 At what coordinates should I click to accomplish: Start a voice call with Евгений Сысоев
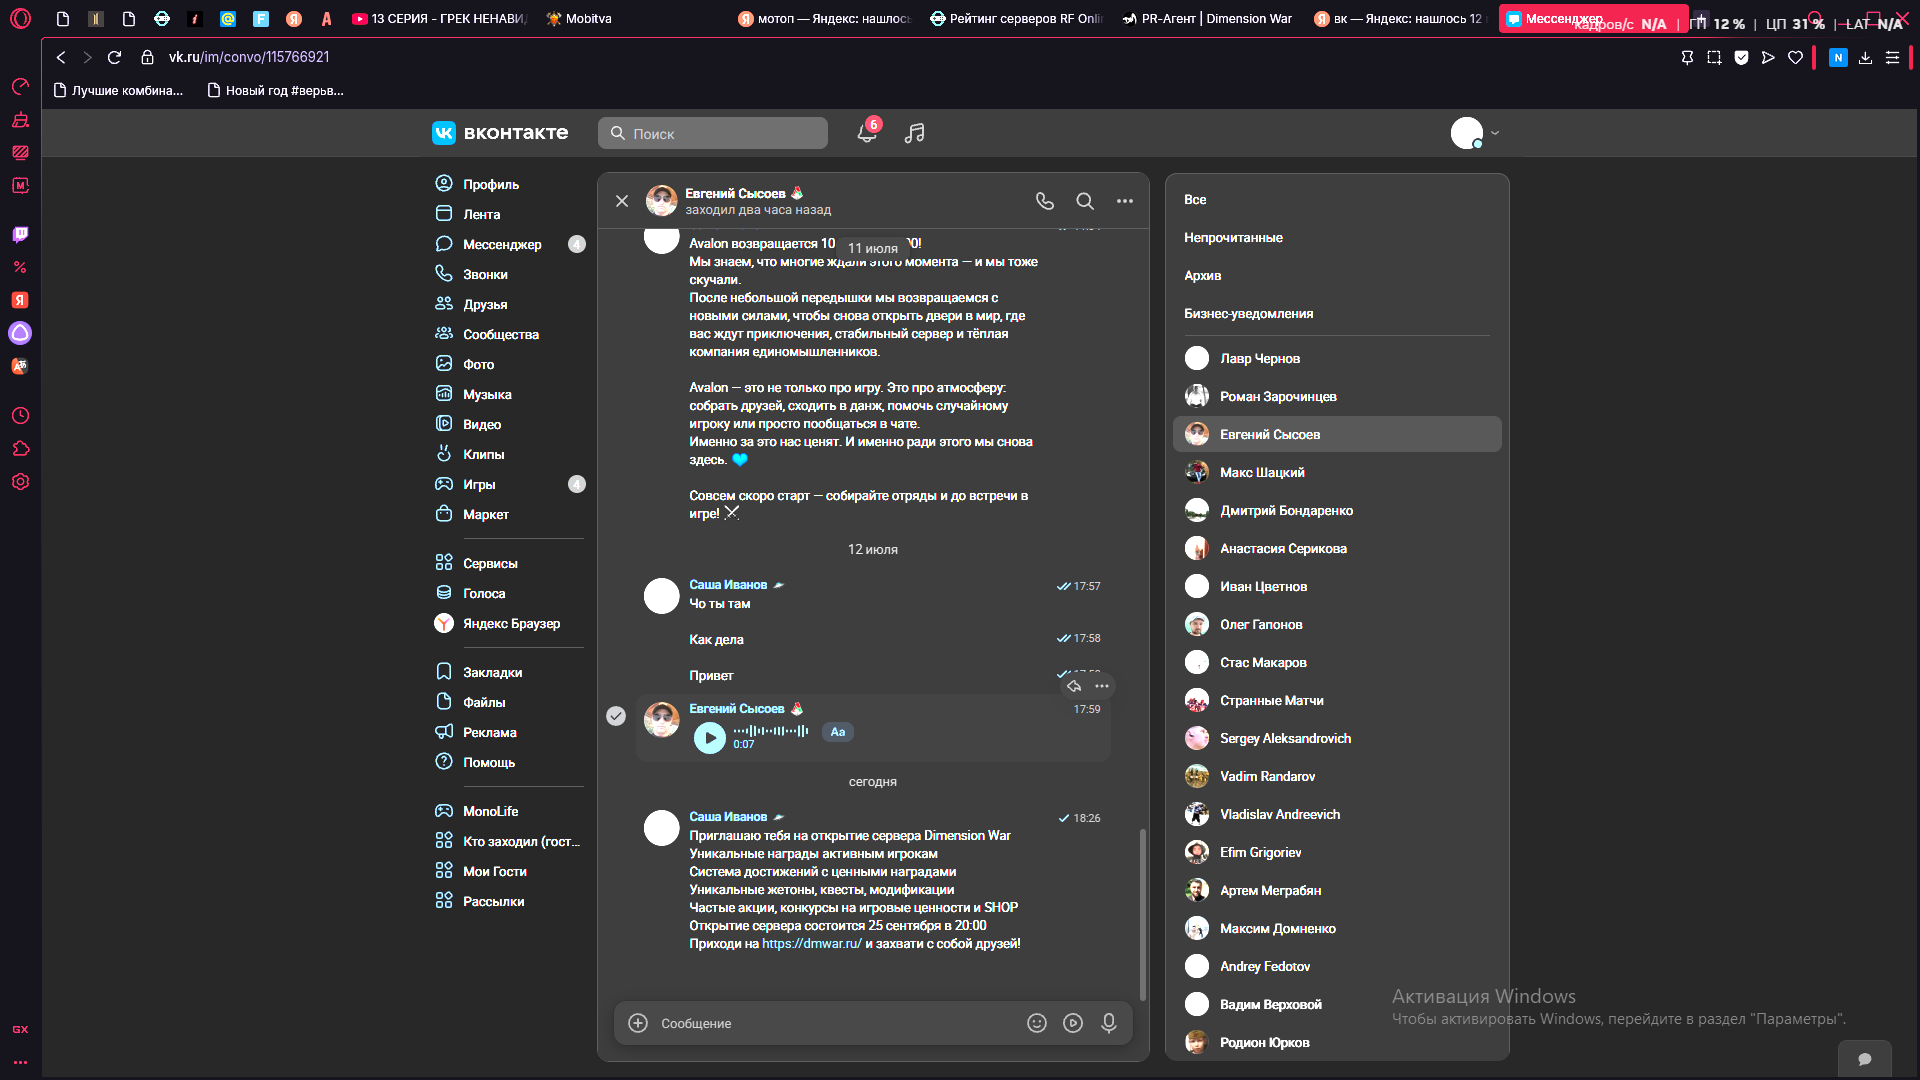tap(1045, 201)
